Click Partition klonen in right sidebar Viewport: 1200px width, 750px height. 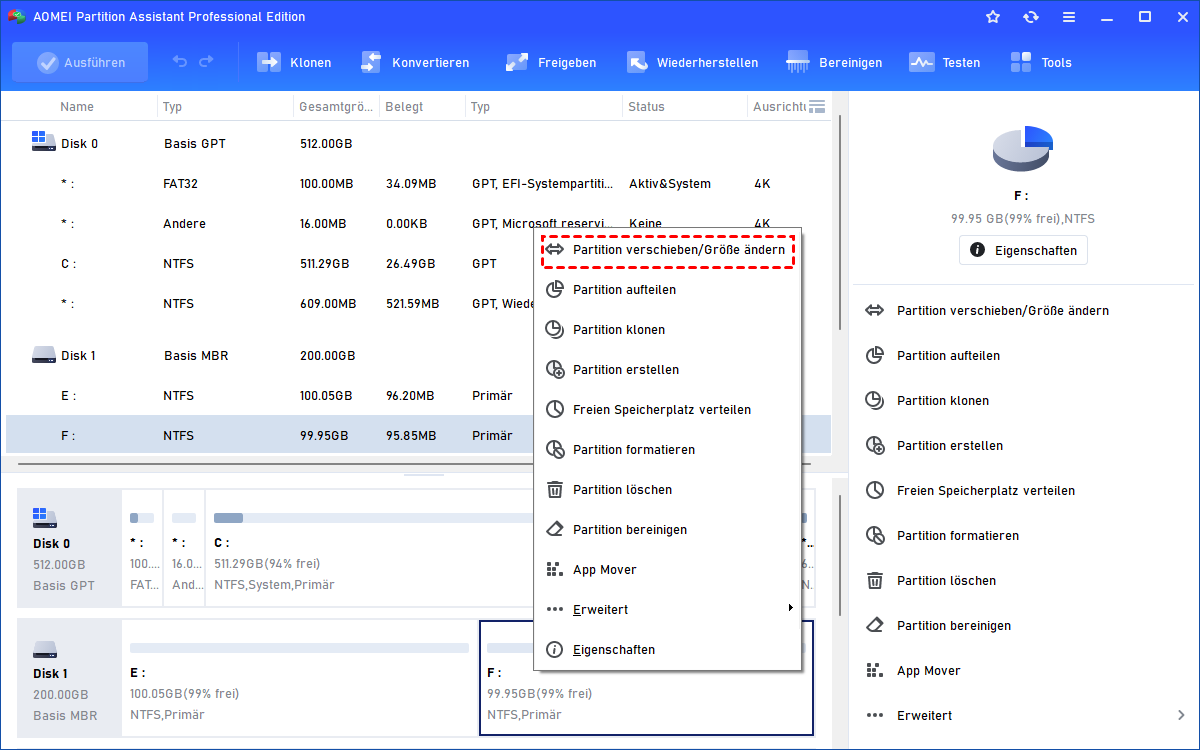coord(942,401)
